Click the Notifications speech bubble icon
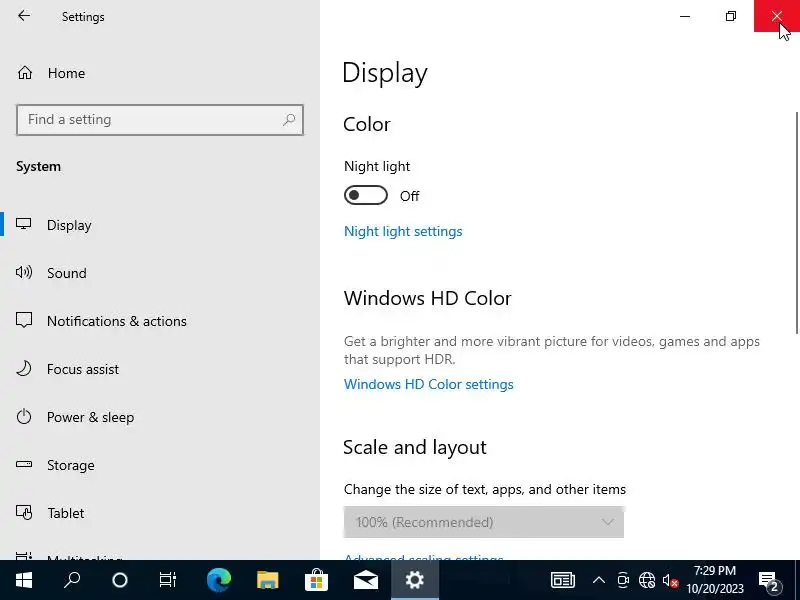The height and width of the screenshot is (600, 800). (24, 320)
